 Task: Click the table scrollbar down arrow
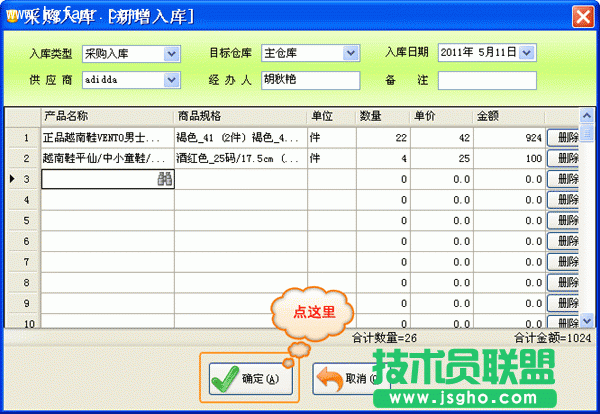(587, 320)
